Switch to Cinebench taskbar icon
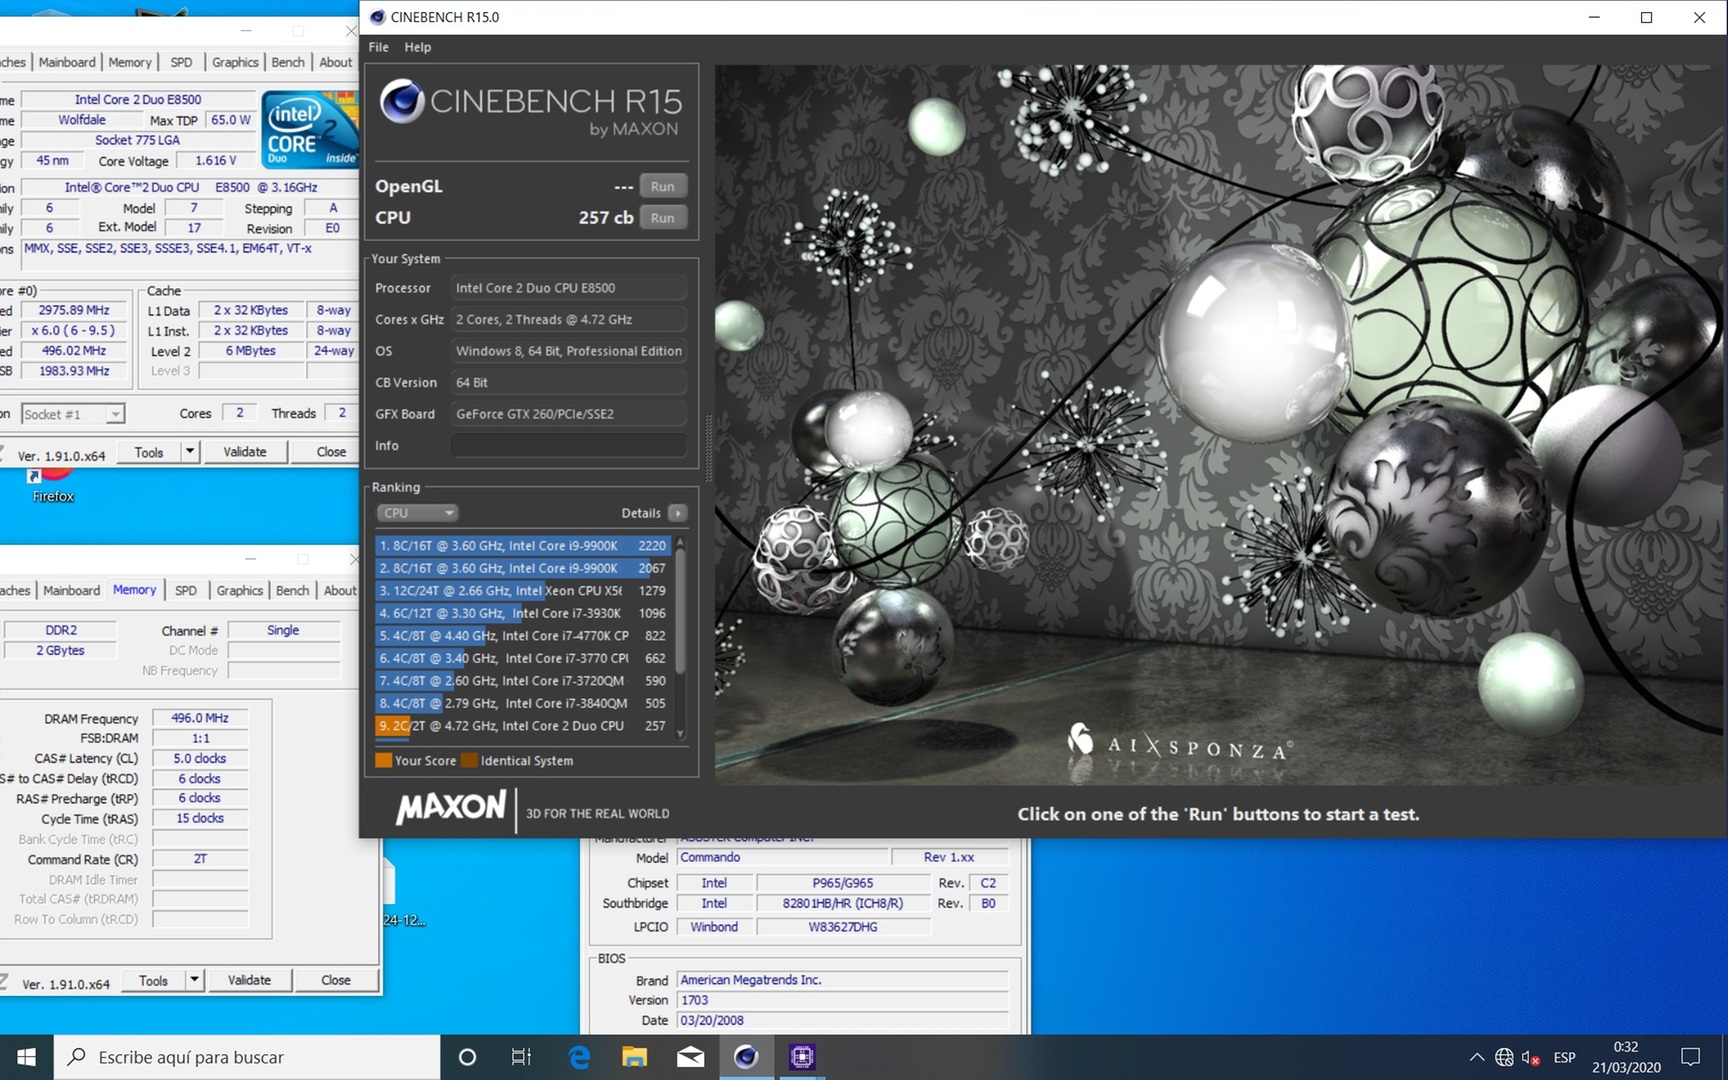The image size is (1728, 1080). point(746,1057)
